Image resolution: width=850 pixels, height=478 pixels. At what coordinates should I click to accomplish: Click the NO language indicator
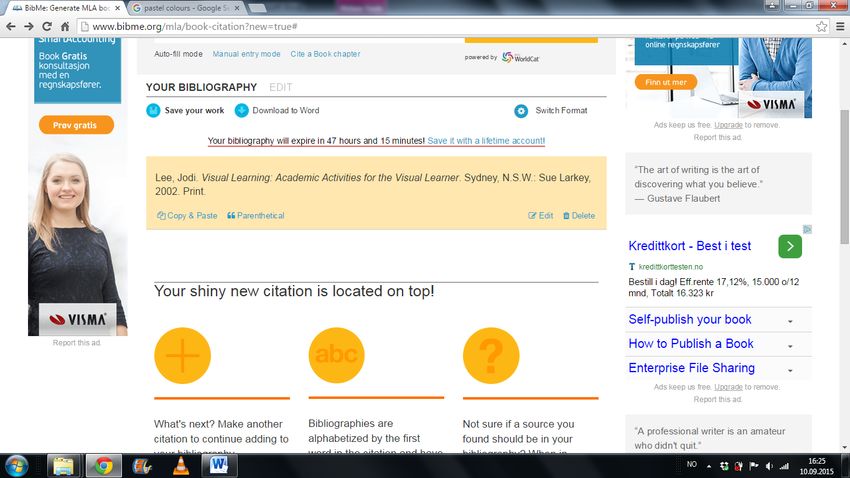pyautogui.click(x=692, y=464)
